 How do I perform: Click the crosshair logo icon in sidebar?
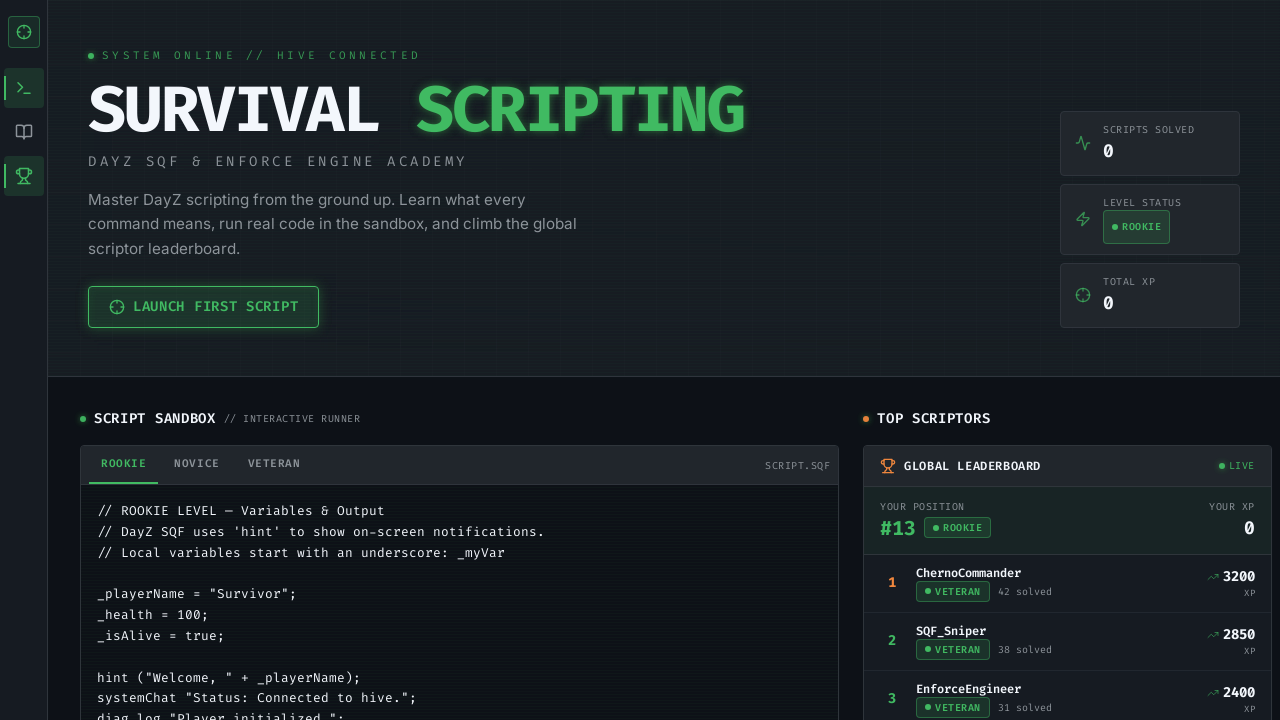(x=24, y=32)
